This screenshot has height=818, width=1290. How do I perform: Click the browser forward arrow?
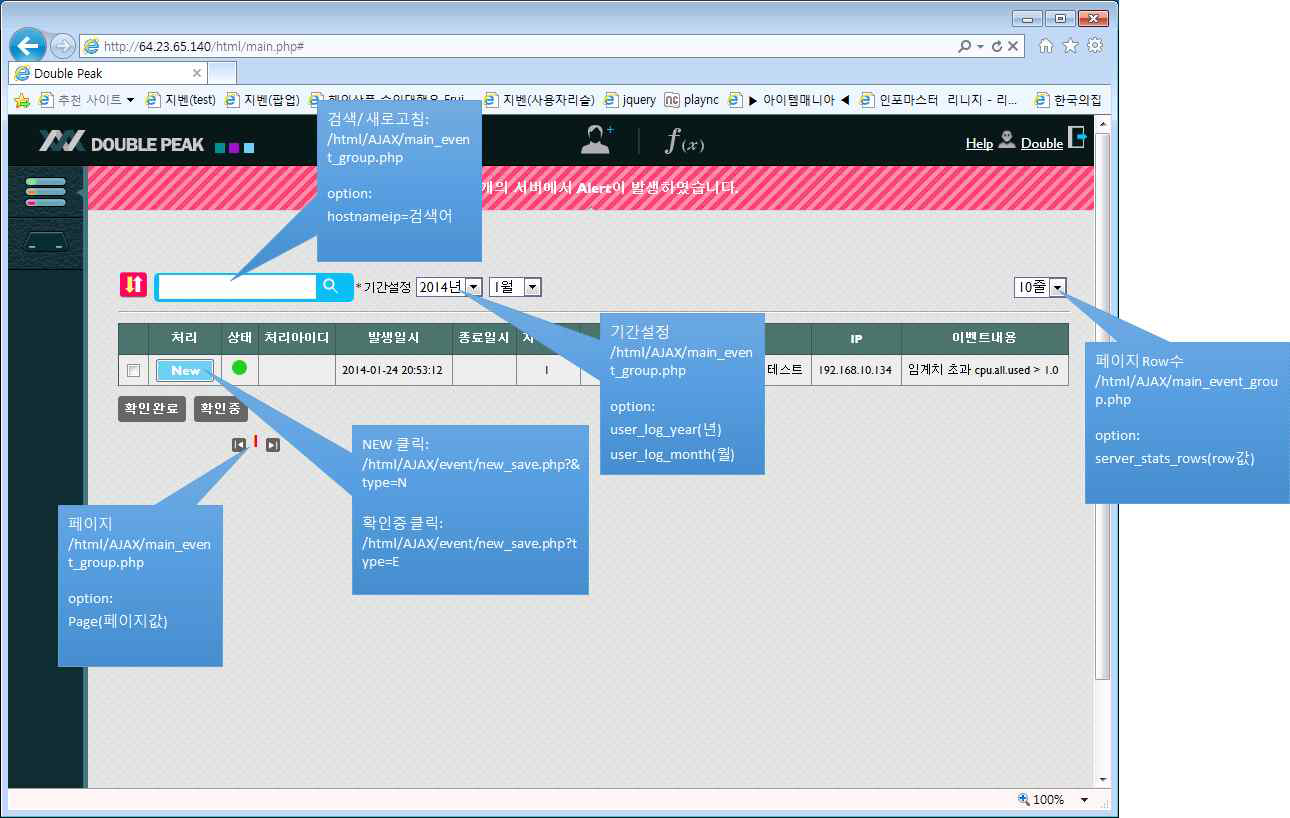(x=62, y=46)
